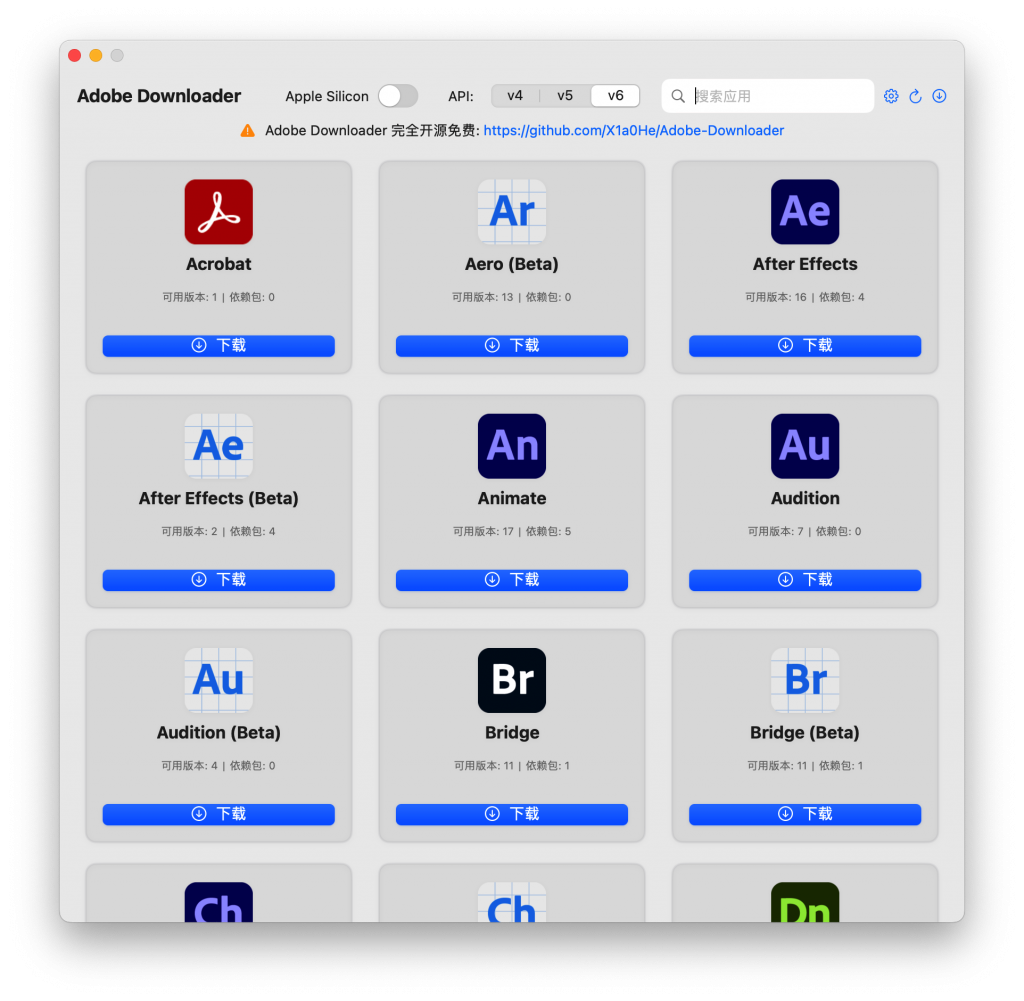Select API version v6
Screen dimensions: 1024x1001
coord(615,96)
